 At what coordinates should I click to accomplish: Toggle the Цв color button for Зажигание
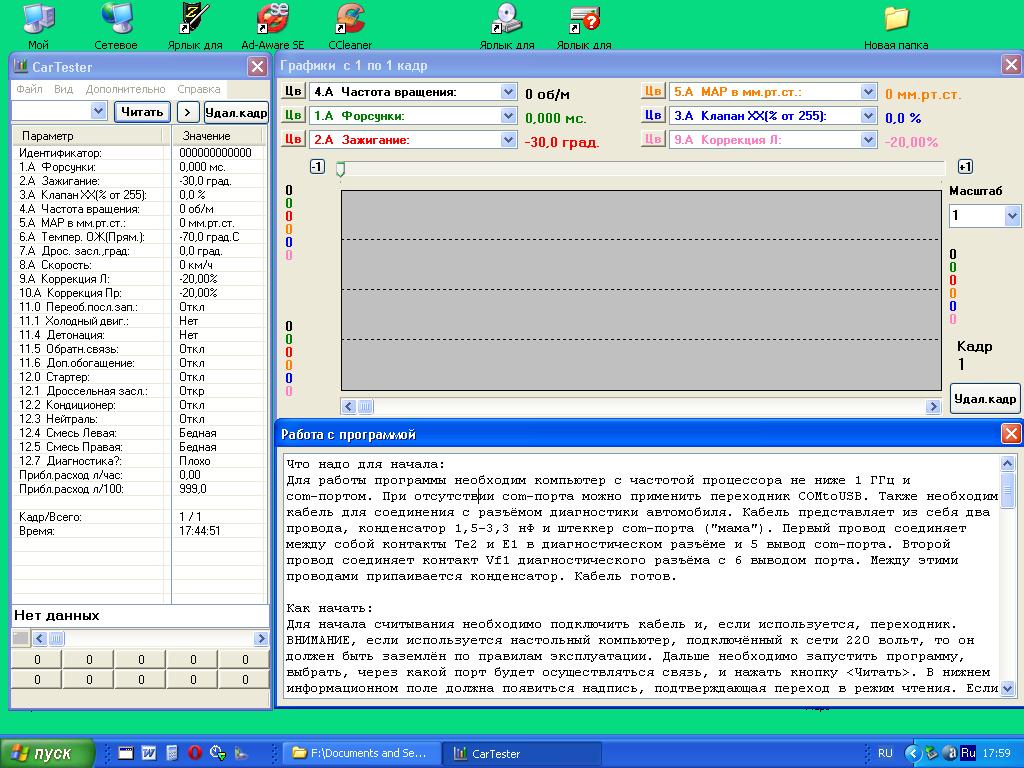[x=293, y=140]
